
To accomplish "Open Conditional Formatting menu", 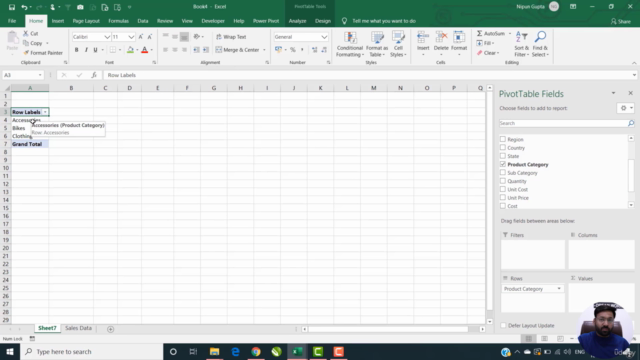I will coord(350,44).
